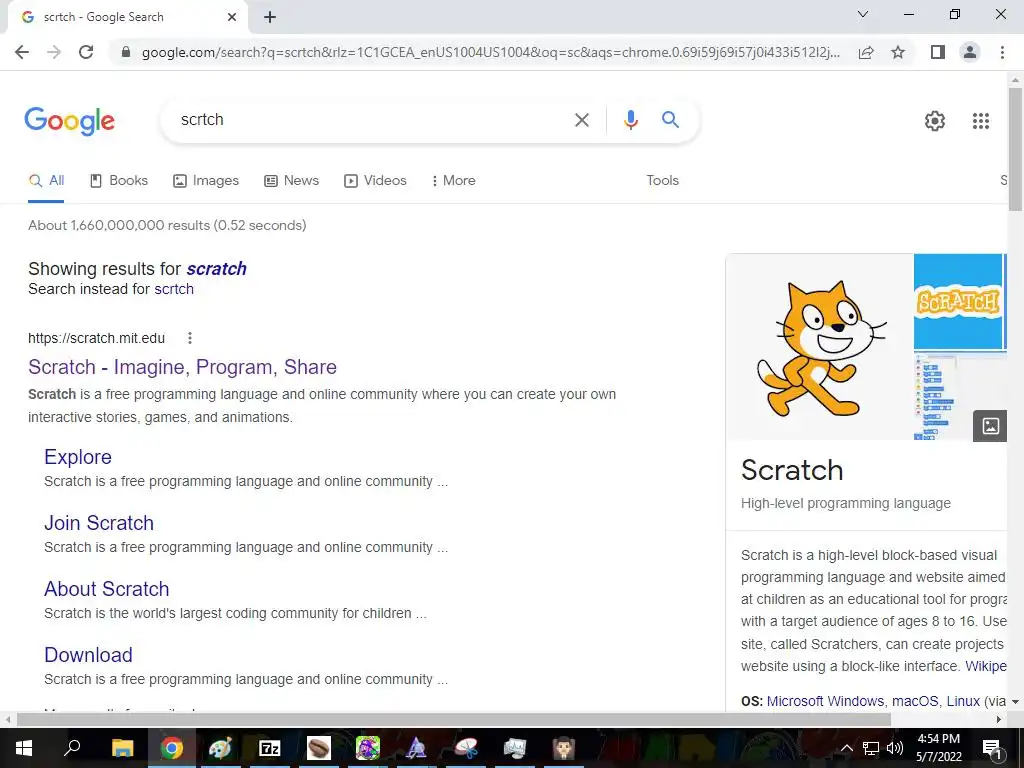Open the notification center

click(991, 748)
